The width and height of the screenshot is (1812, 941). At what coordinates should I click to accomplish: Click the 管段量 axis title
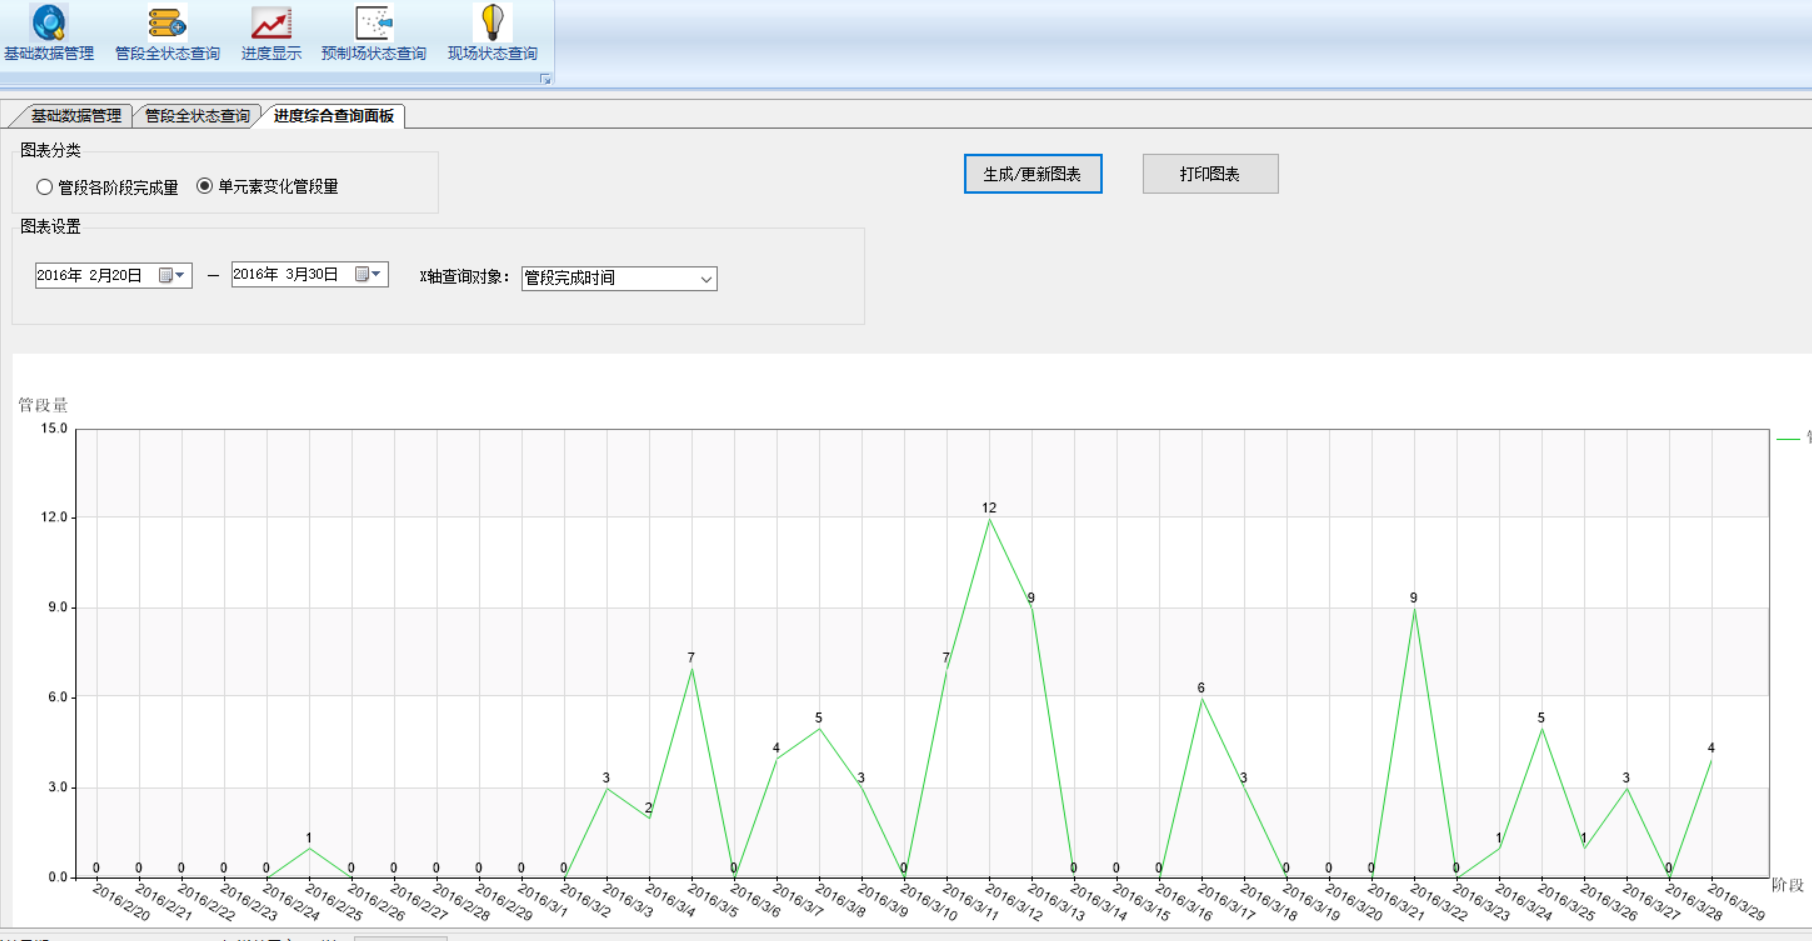[x=43, y=405]
